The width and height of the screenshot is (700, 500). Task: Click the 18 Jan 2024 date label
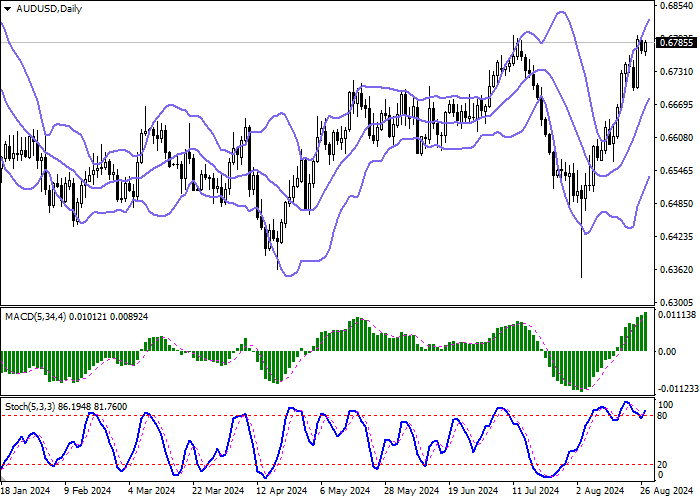click(x=26, y=491)
